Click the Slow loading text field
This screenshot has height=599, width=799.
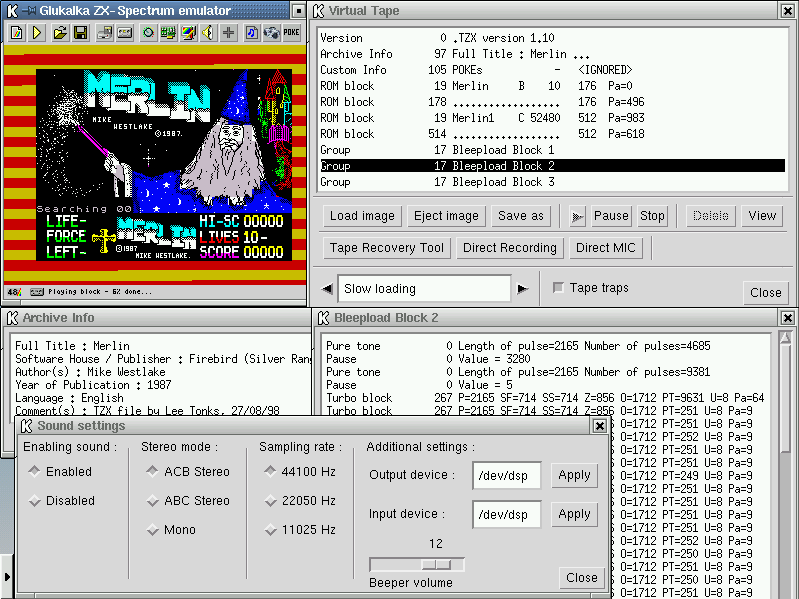[424, 289]
